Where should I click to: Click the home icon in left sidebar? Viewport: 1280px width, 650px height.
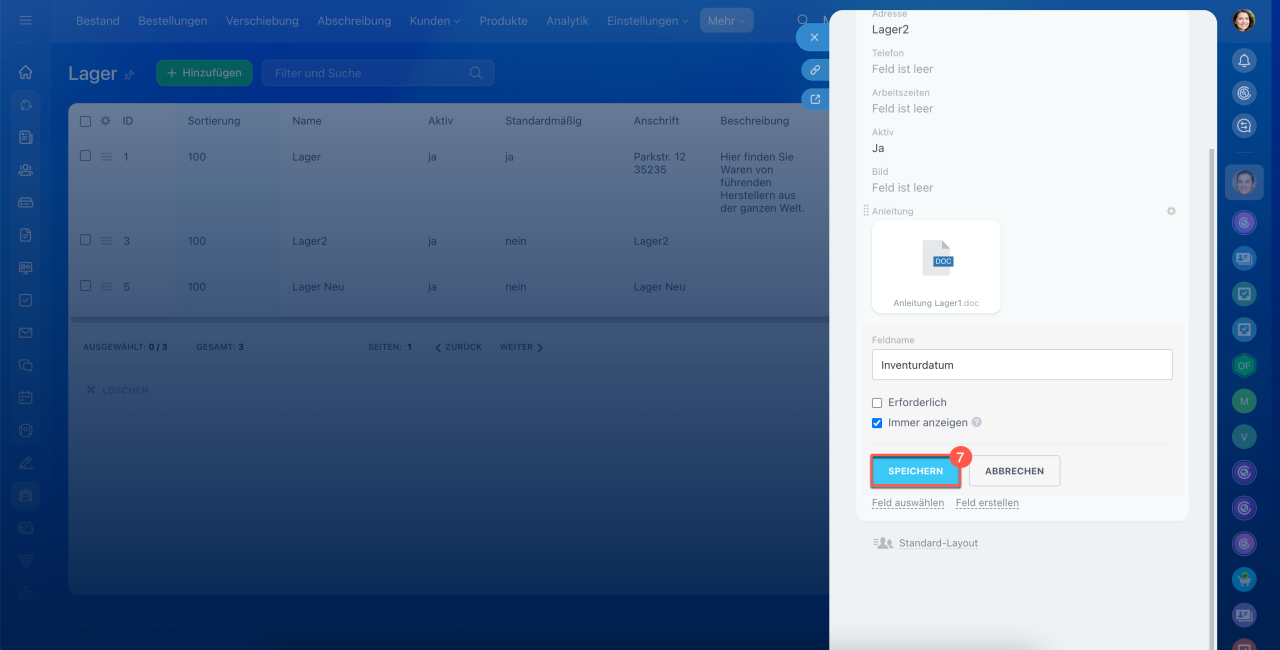26,72
